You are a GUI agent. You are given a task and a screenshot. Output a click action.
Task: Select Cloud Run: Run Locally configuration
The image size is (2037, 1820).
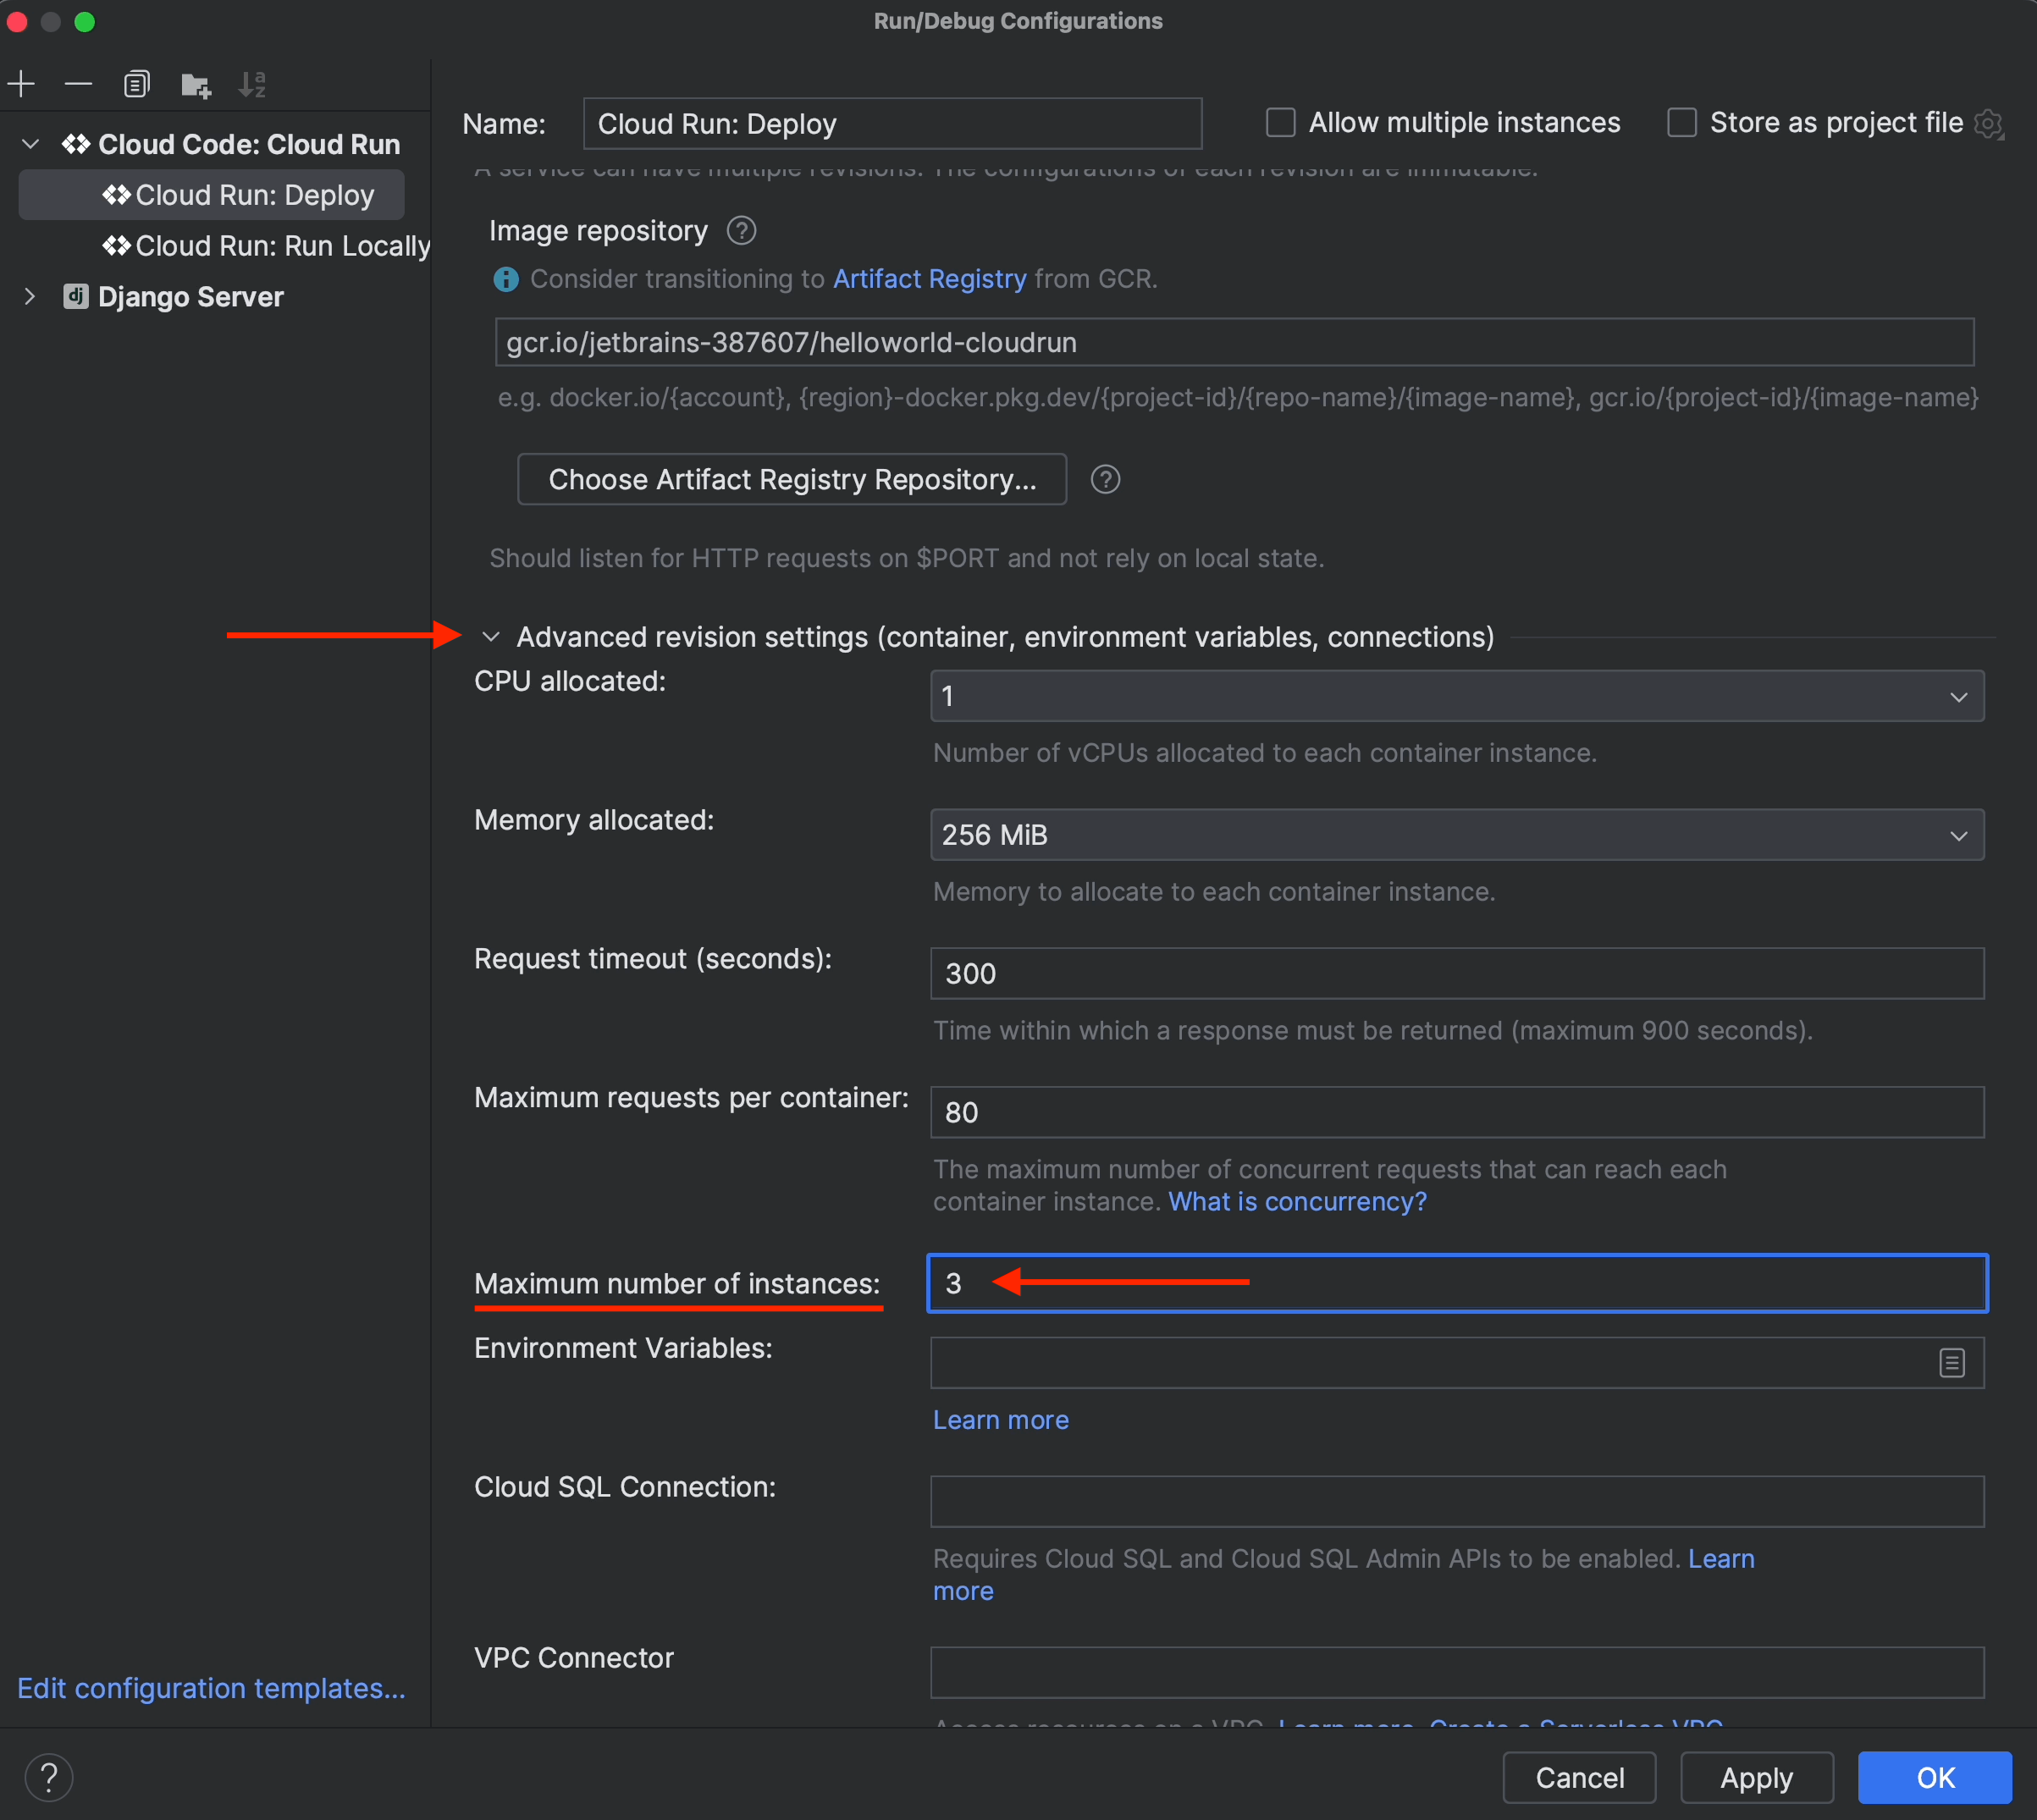(x=282, y=246)
